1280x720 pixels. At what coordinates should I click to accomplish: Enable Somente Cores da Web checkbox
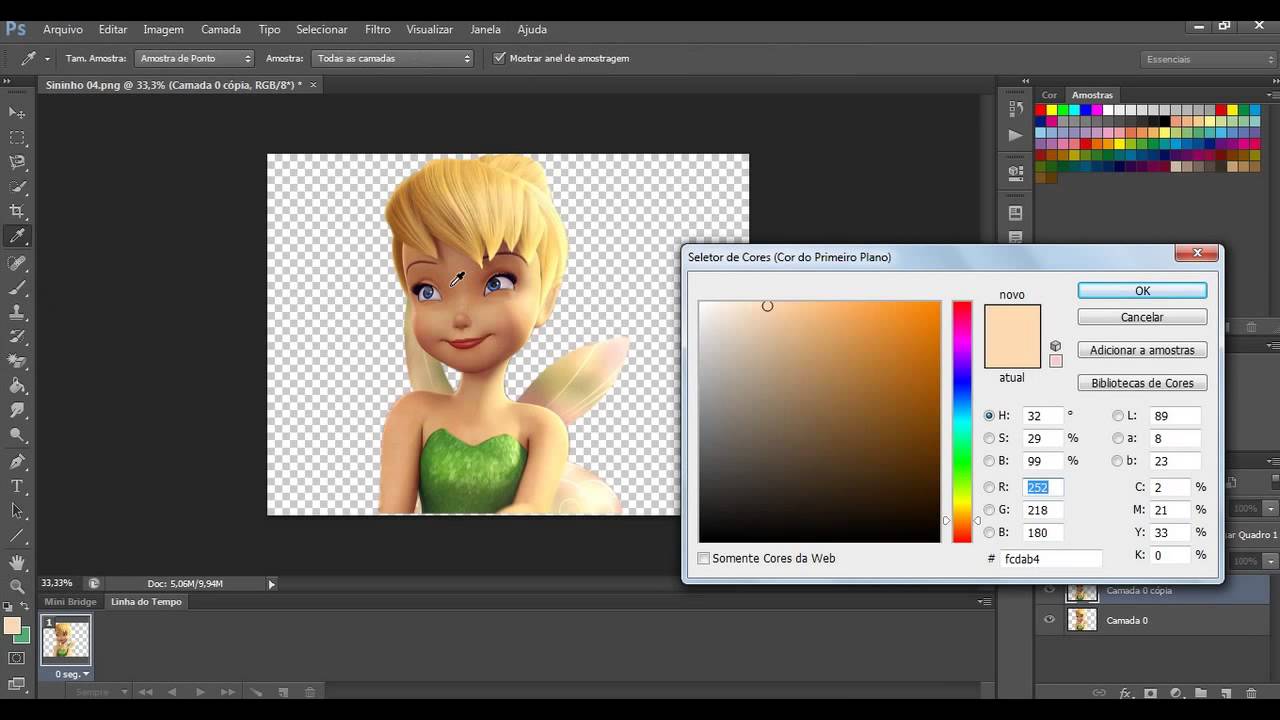tap(704, 558)
